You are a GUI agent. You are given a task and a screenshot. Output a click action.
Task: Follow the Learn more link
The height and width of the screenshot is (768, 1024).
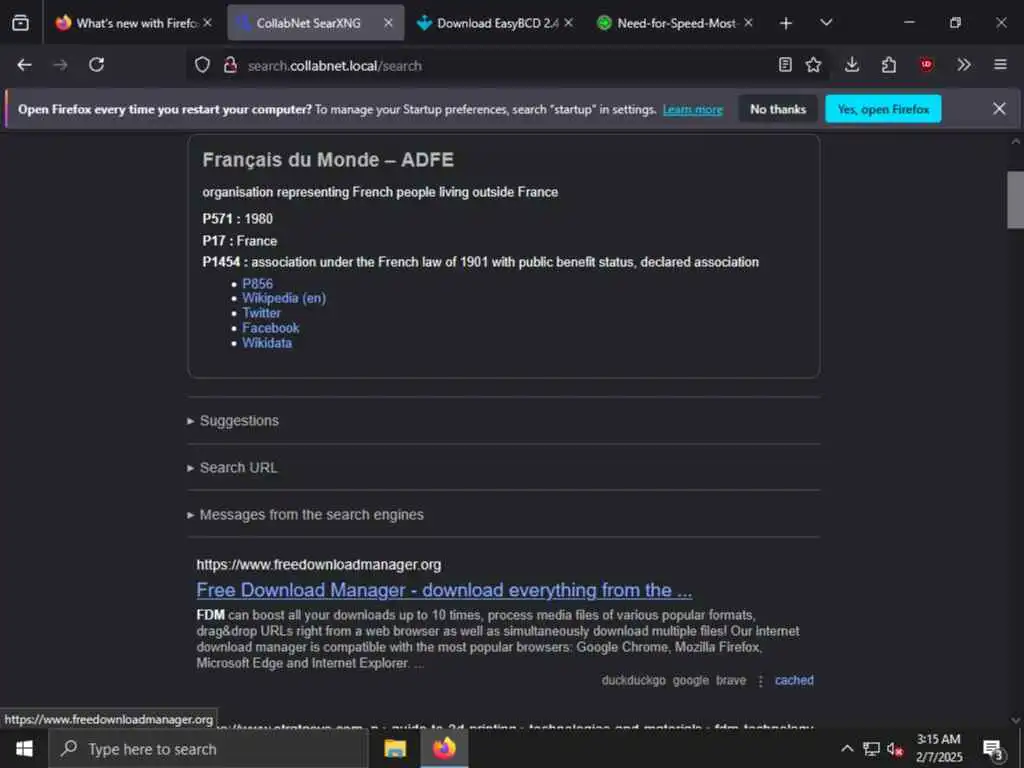coord(692,110)
